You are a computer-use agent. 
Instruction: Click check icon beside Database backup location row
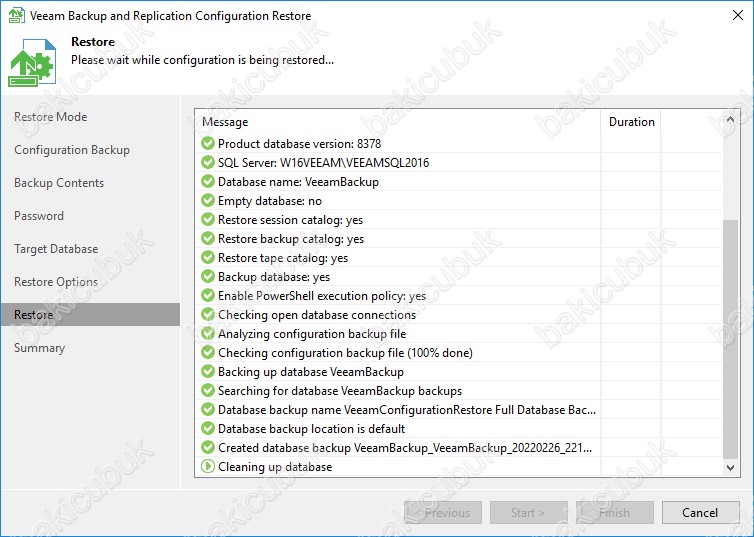coord(208,428)
